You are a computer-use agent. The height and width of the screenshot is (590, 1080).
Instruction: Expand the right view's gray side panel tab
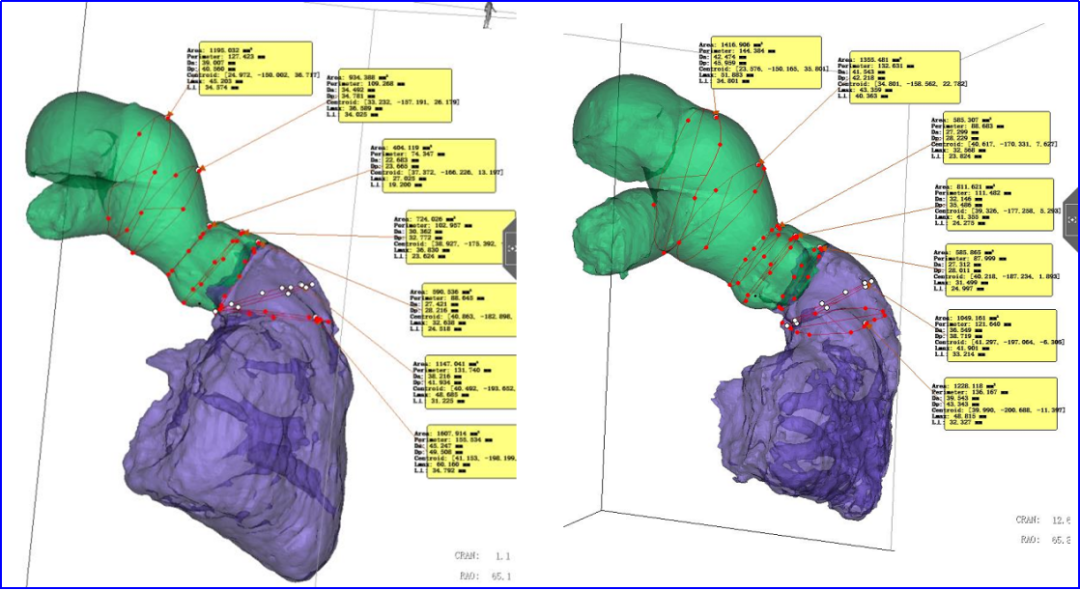(1071, 214)
